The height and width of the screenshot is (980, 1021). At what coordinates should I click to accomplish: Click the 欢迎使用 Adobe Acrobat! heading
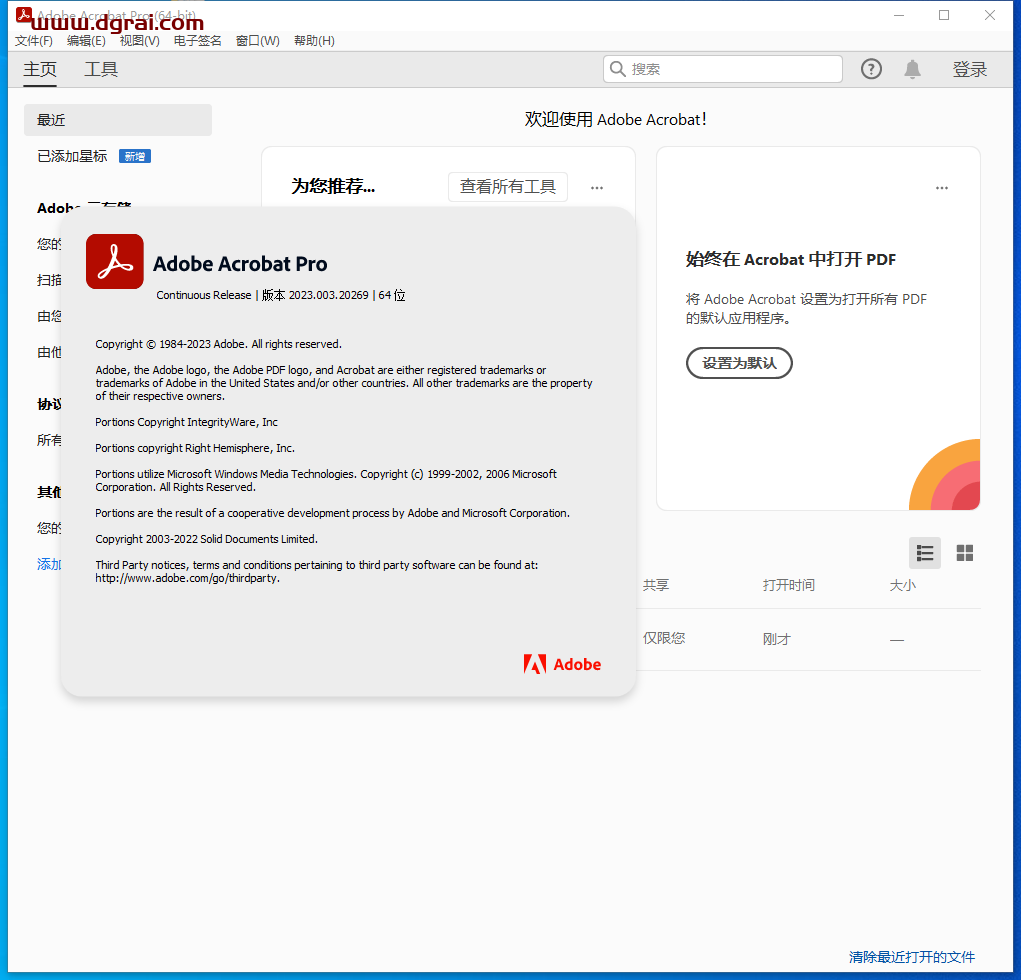pos(615,119)
